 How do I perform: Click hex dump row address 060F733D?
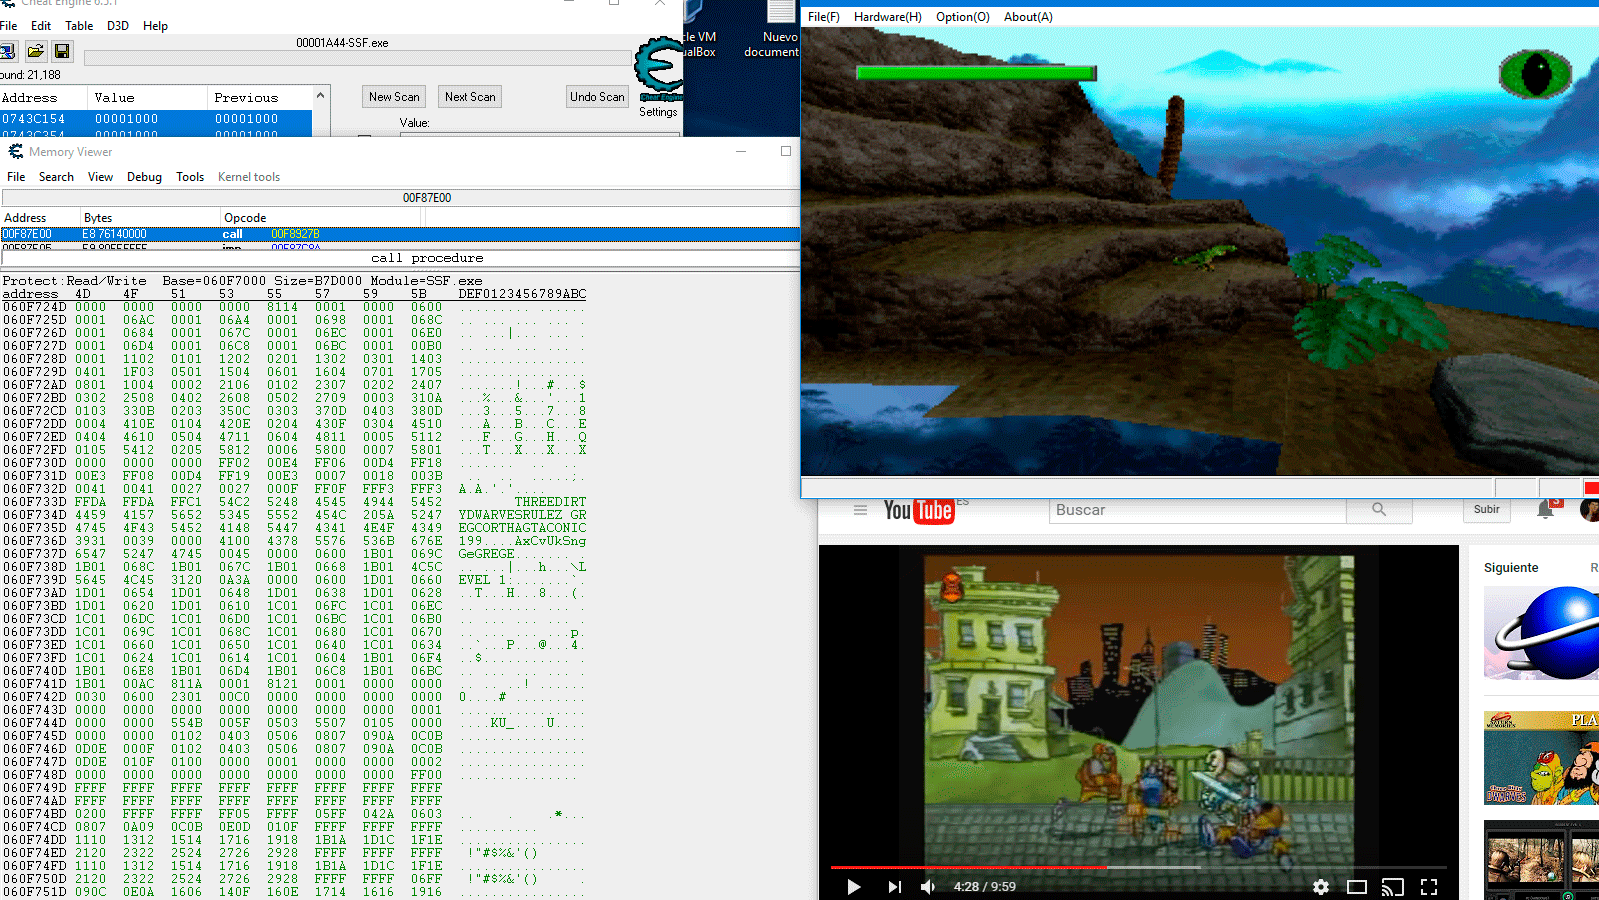click(34, 502)
